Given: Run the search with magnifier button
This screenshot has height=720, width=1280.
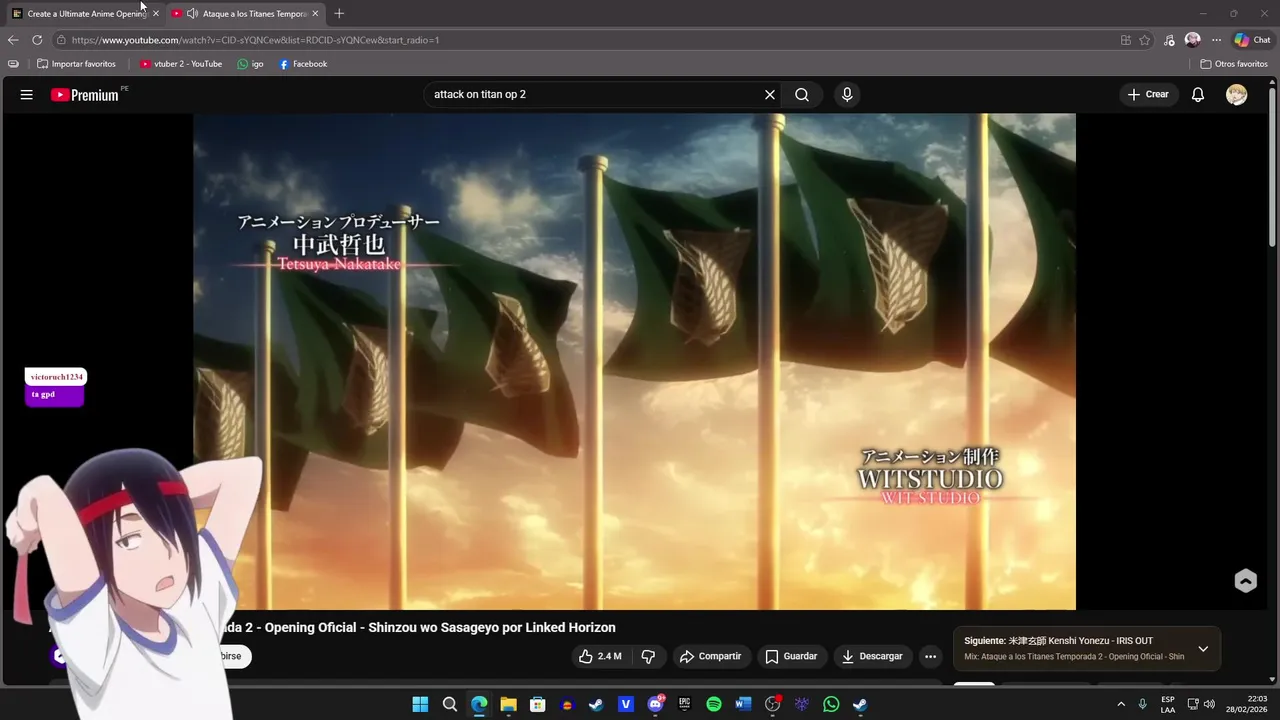Looking at the screenshot, I should pos(802,95).
